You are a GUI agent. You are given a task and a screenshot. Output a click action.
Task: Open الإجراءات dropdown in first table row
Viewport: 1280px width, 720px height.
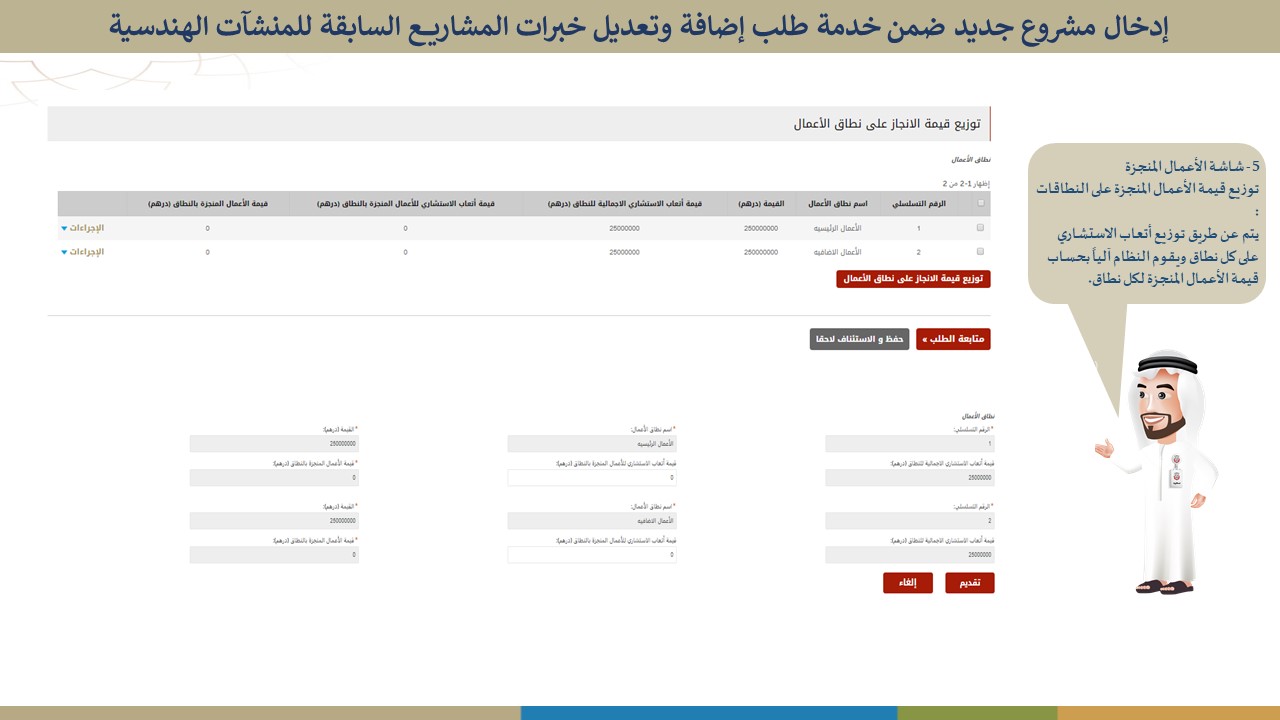pos(82,228)
